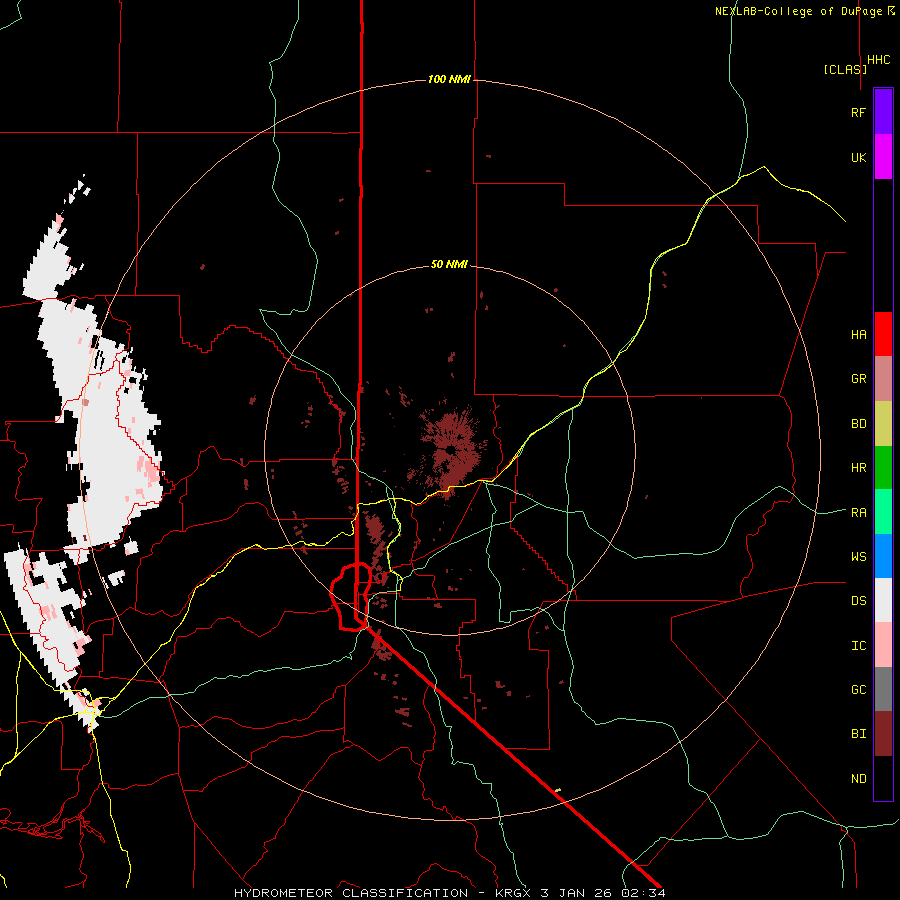Click the radar site center of biological echoes
This screenshot has height=900, width=900.
(452, 450)
